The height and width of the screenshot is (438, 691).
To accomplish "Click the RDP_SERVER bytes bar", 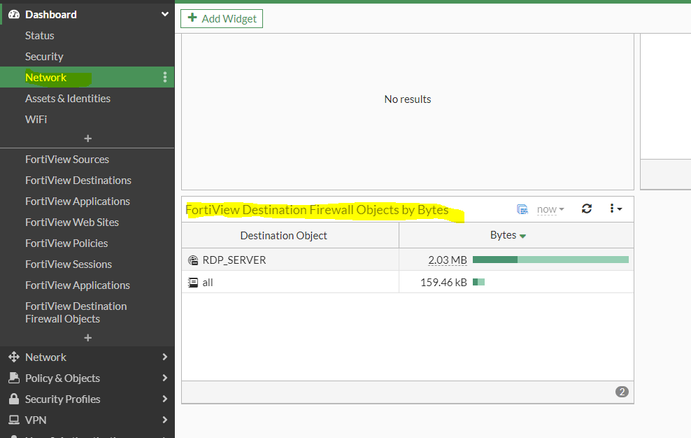I will click(x=550, y=260).
